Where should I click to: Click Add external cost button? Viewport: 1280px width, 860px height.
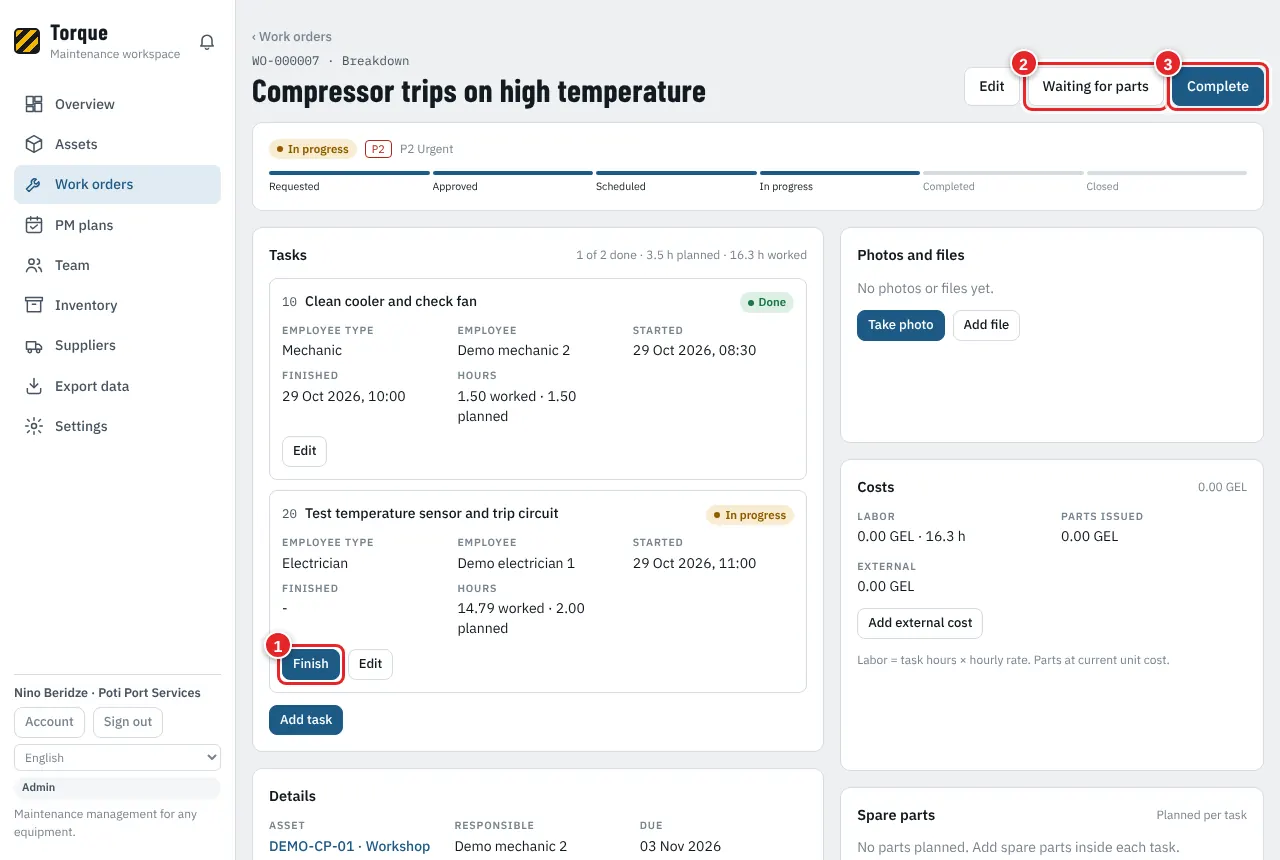coord(920,623)
